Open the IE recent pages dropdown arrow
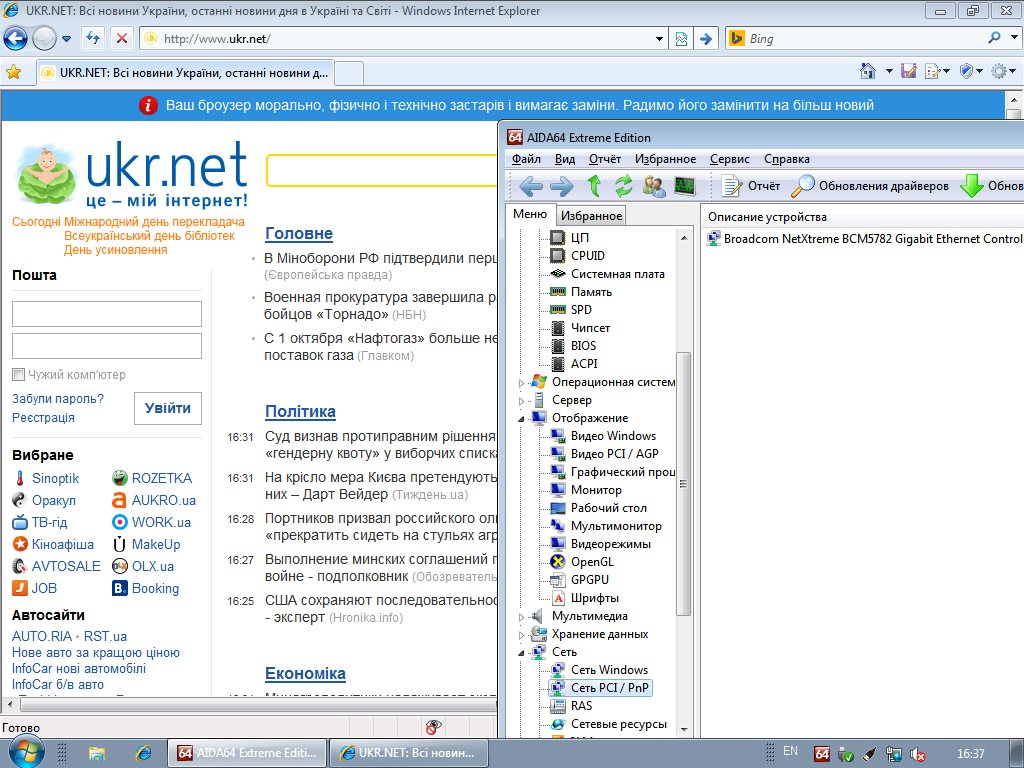The image size is (1024, 768). click(67, 39)
